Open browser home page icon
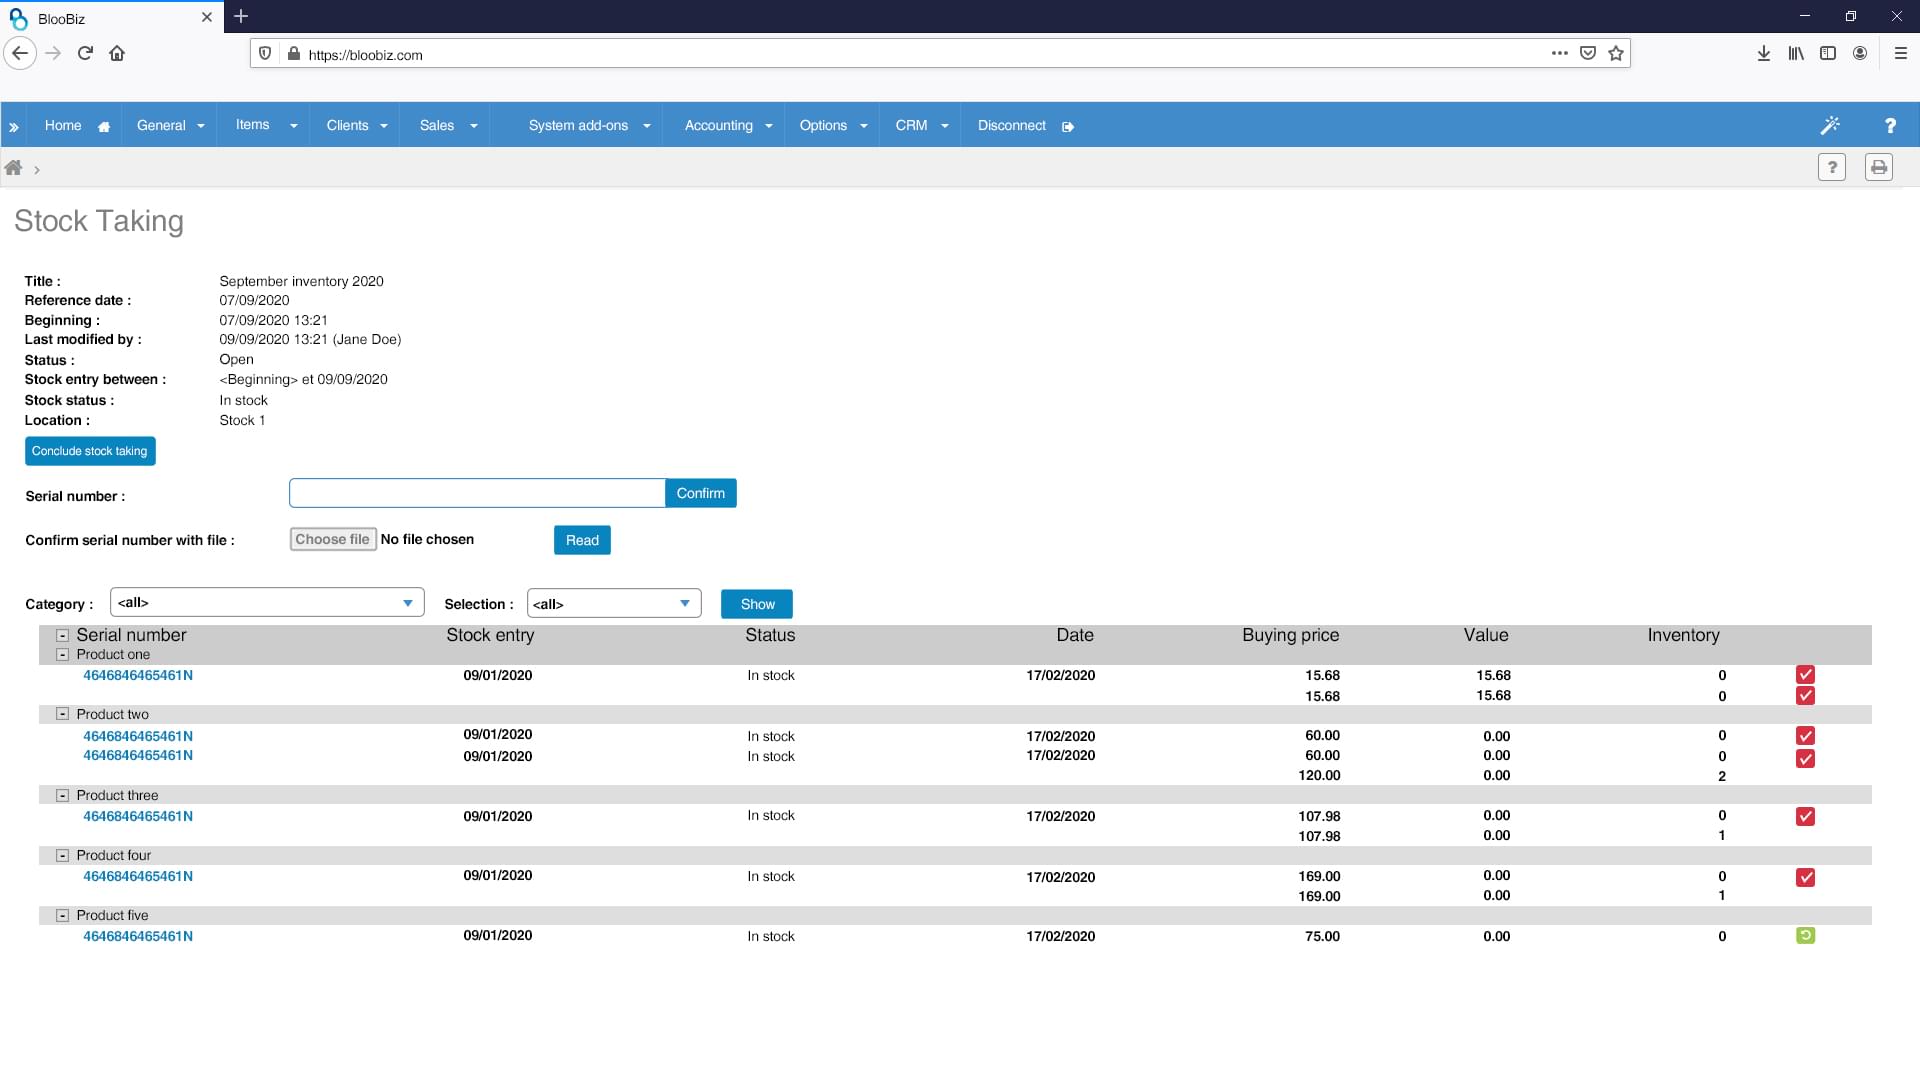The height and width of the screenshot is (1080, 1920). 117,54
